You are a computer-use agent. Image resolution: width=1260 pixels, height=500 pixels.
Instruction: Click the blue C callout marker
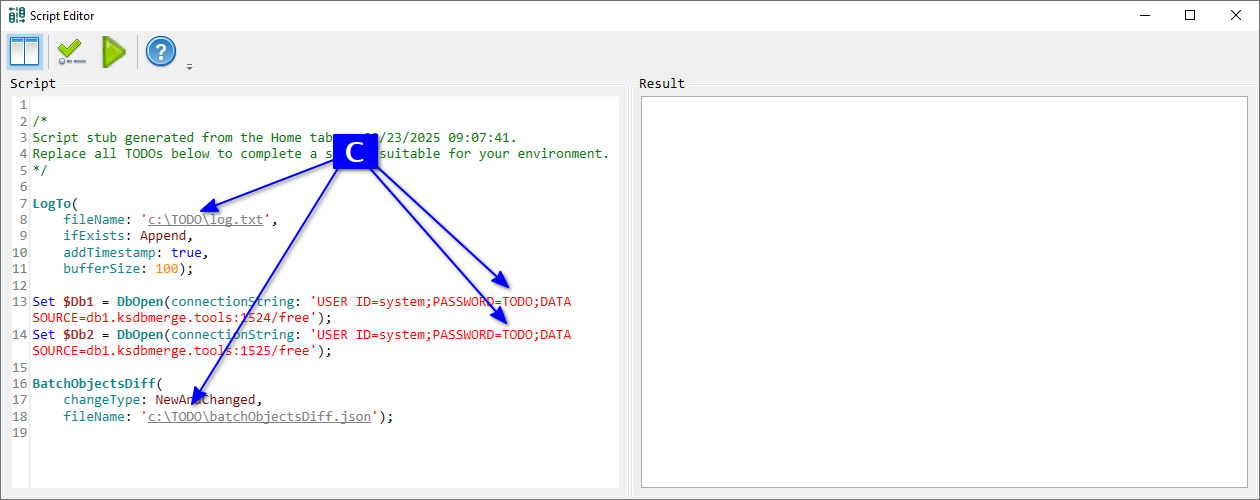[x=354, y=152]
